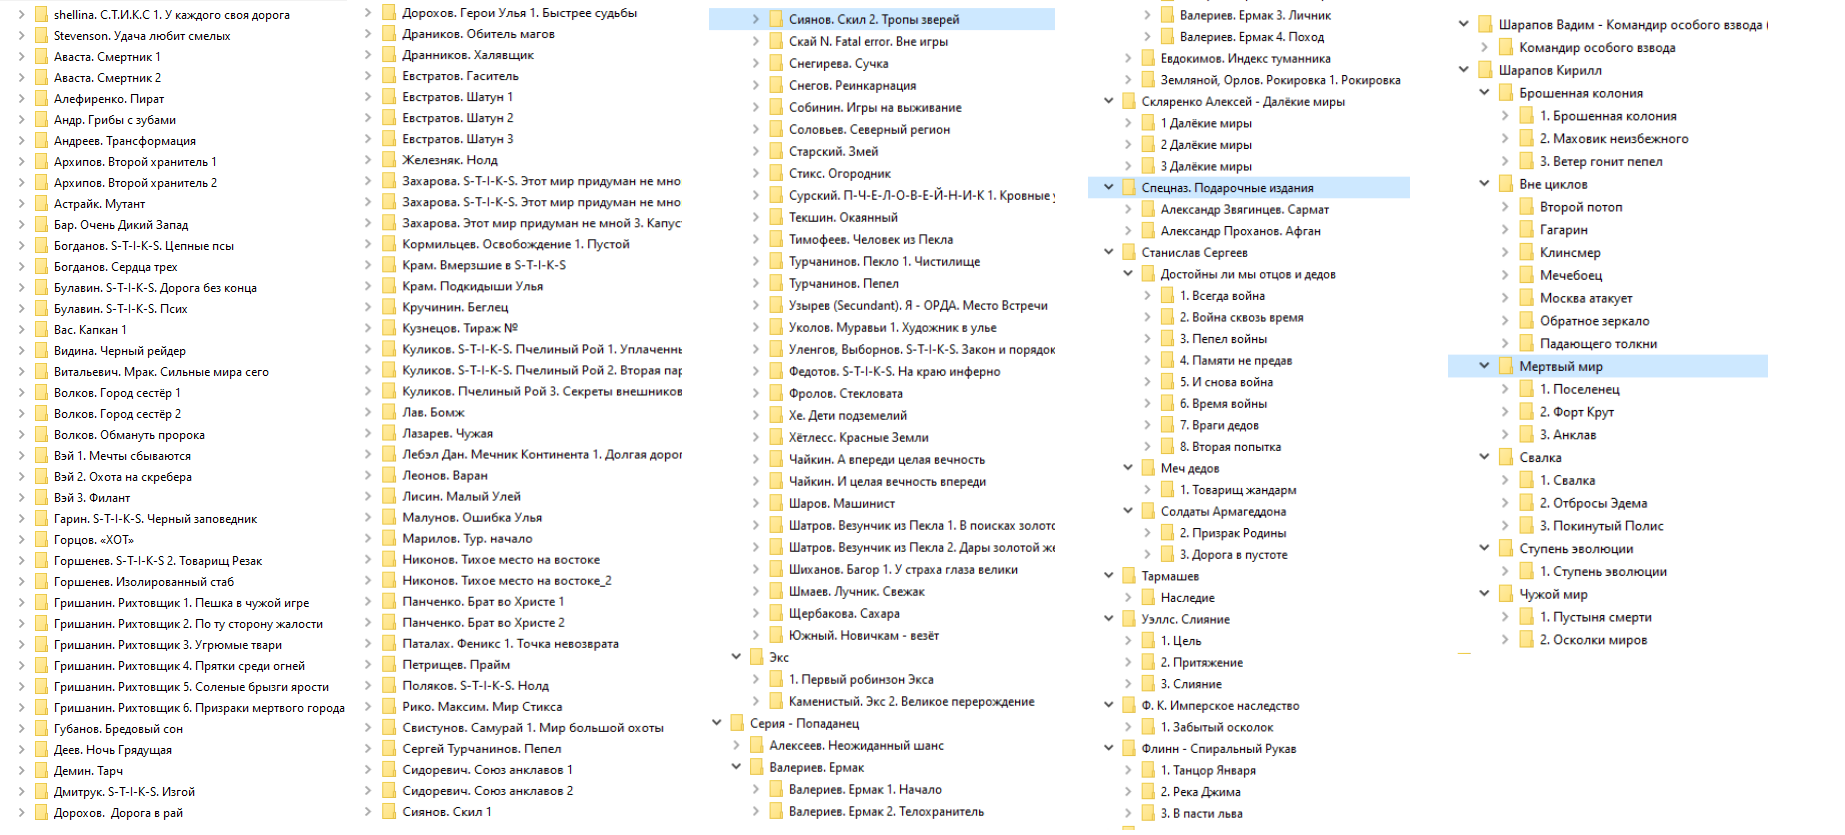The width and height of the screenshot is (1845, 835).
Task: Select Командир особого взвода subfolder
Action: (1597, 47)
